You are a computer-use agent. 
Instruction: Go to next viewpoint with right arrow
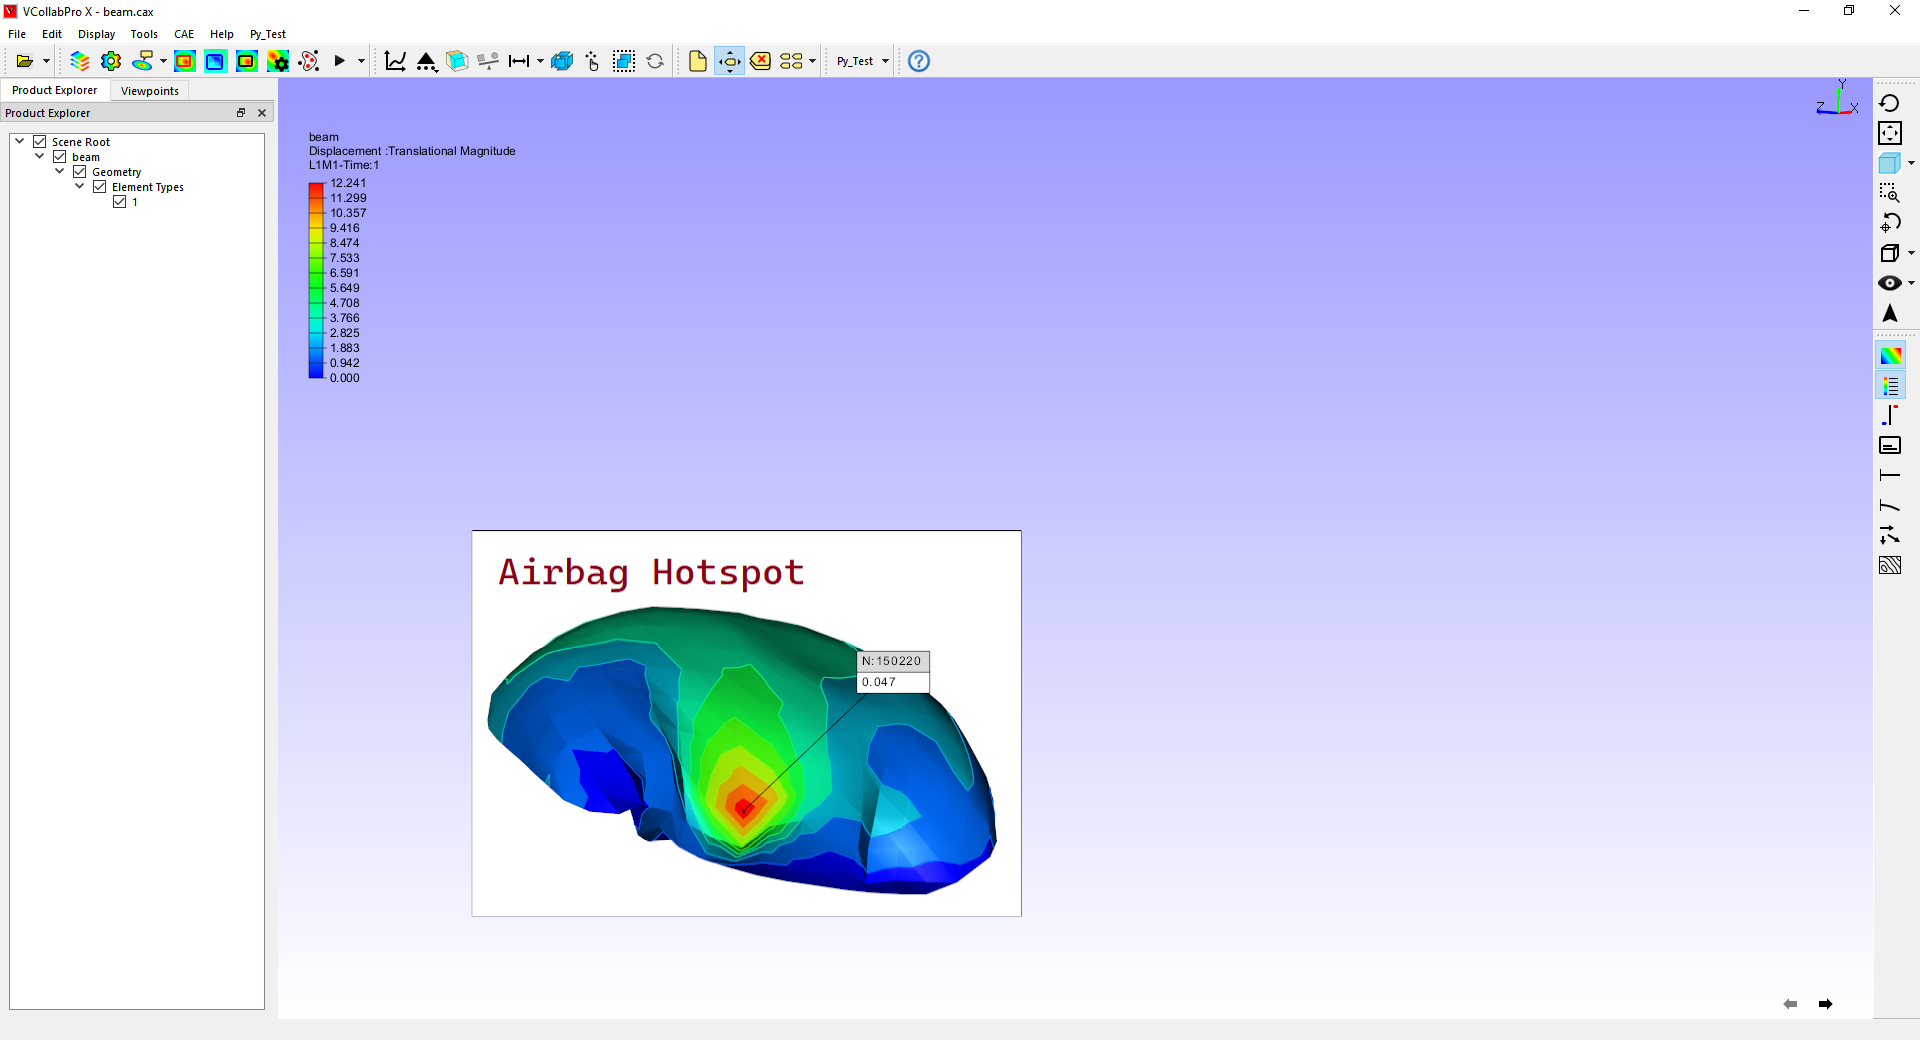tap(1825, 1004)
